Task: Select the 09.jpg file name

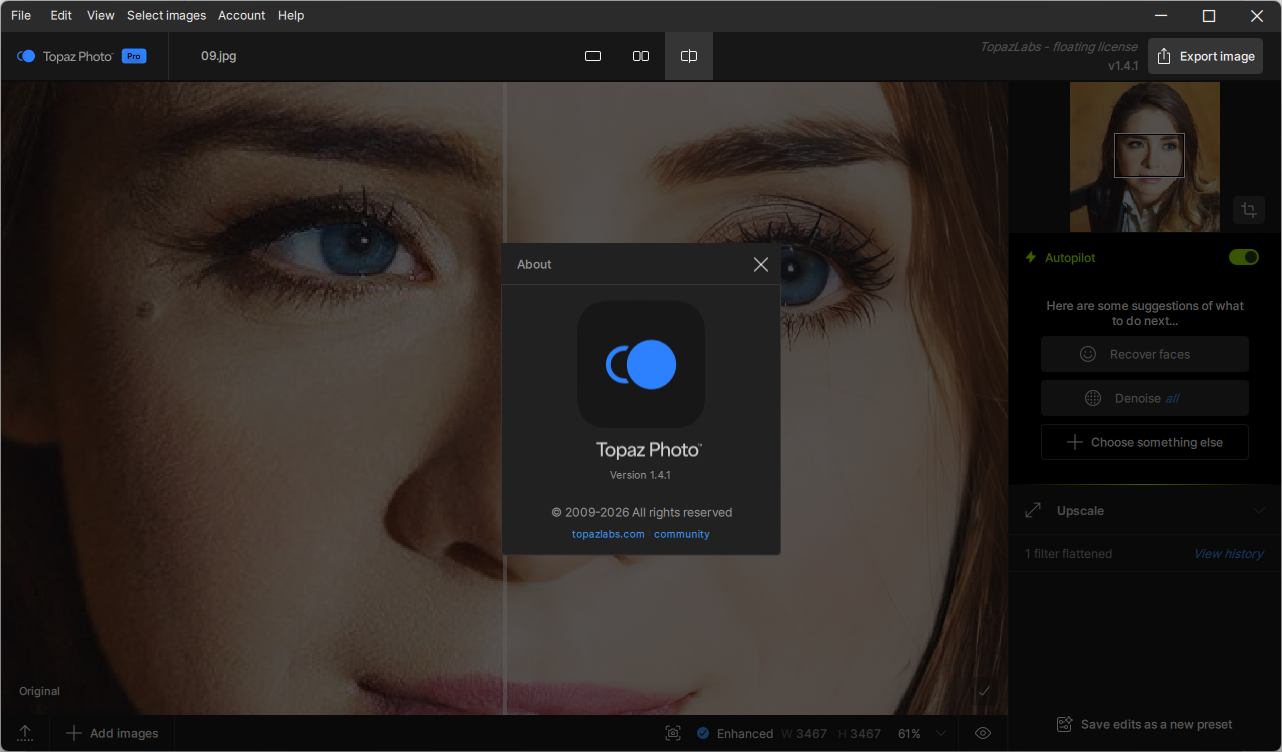Action: pyautogui.click(x=219, y=56)
